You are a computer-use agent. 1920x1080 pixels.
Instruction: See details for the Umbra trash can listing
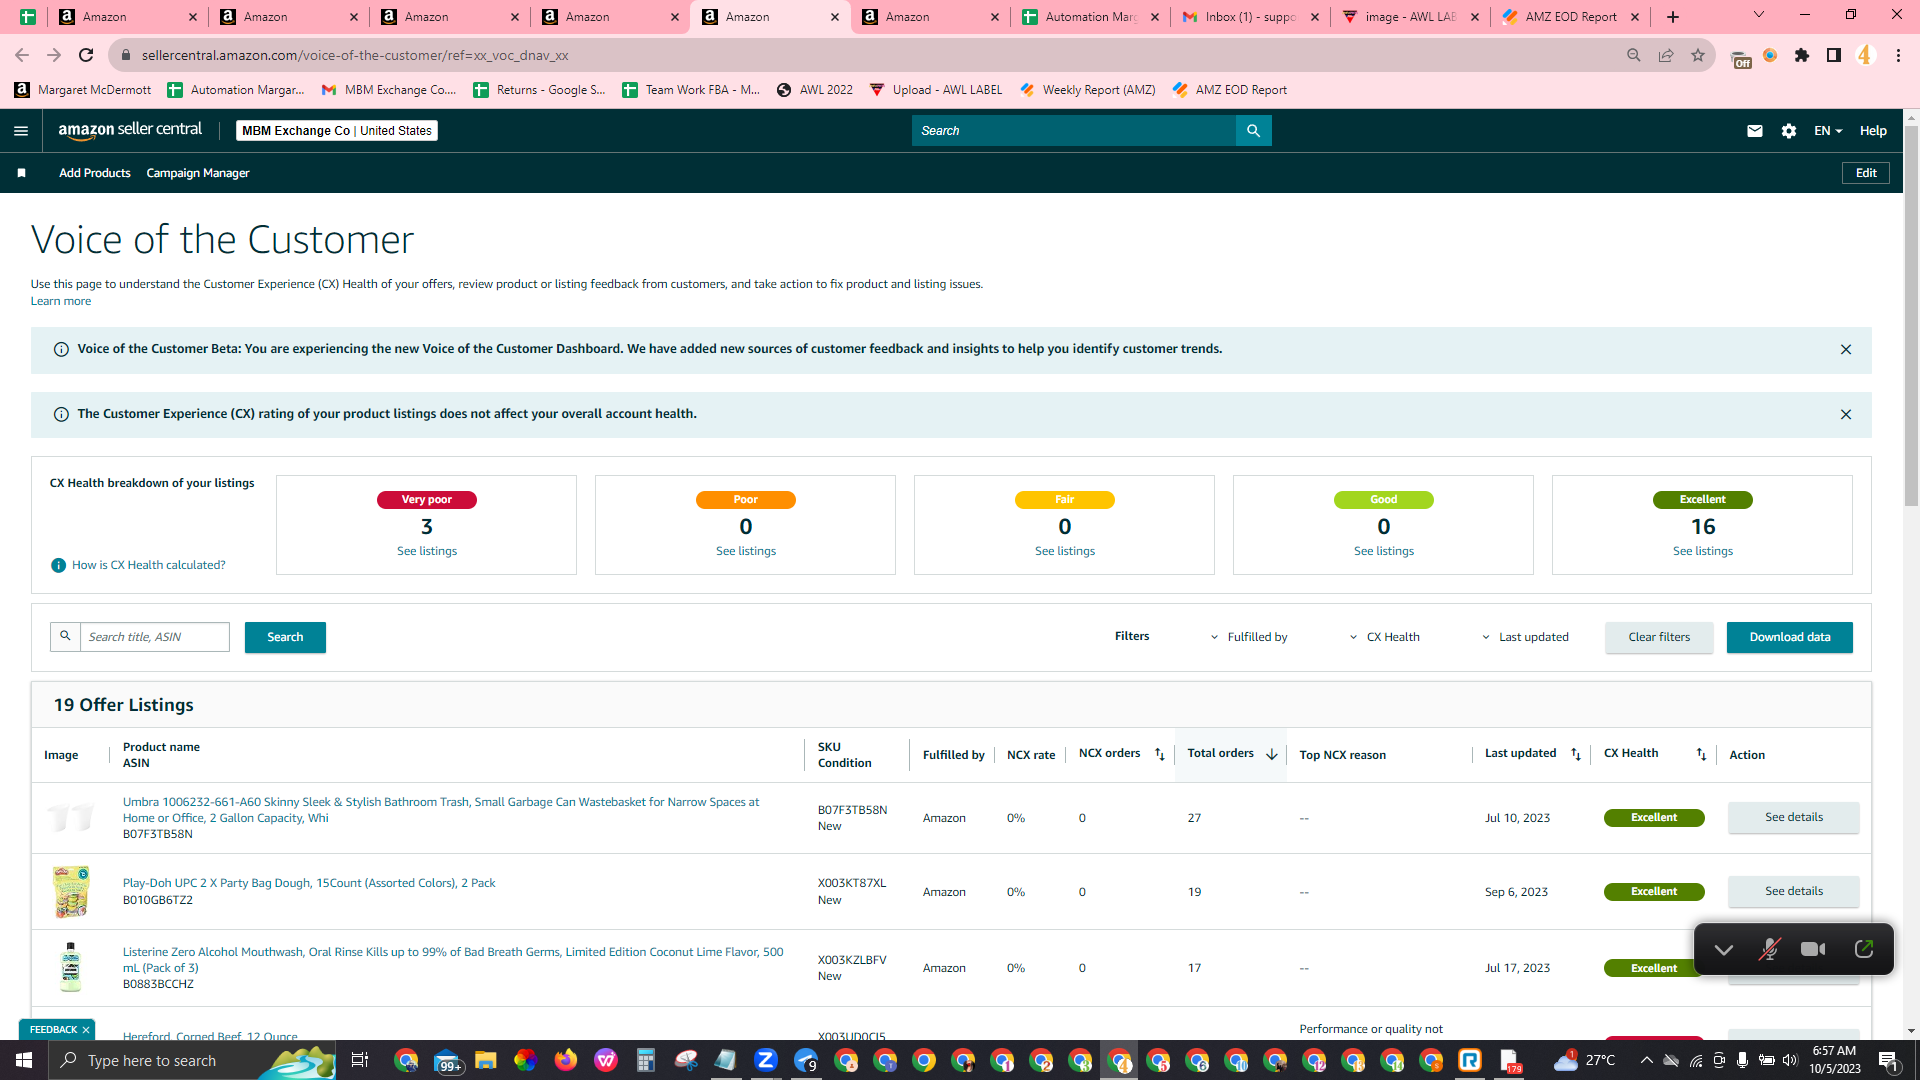[x=1794, y=817]
